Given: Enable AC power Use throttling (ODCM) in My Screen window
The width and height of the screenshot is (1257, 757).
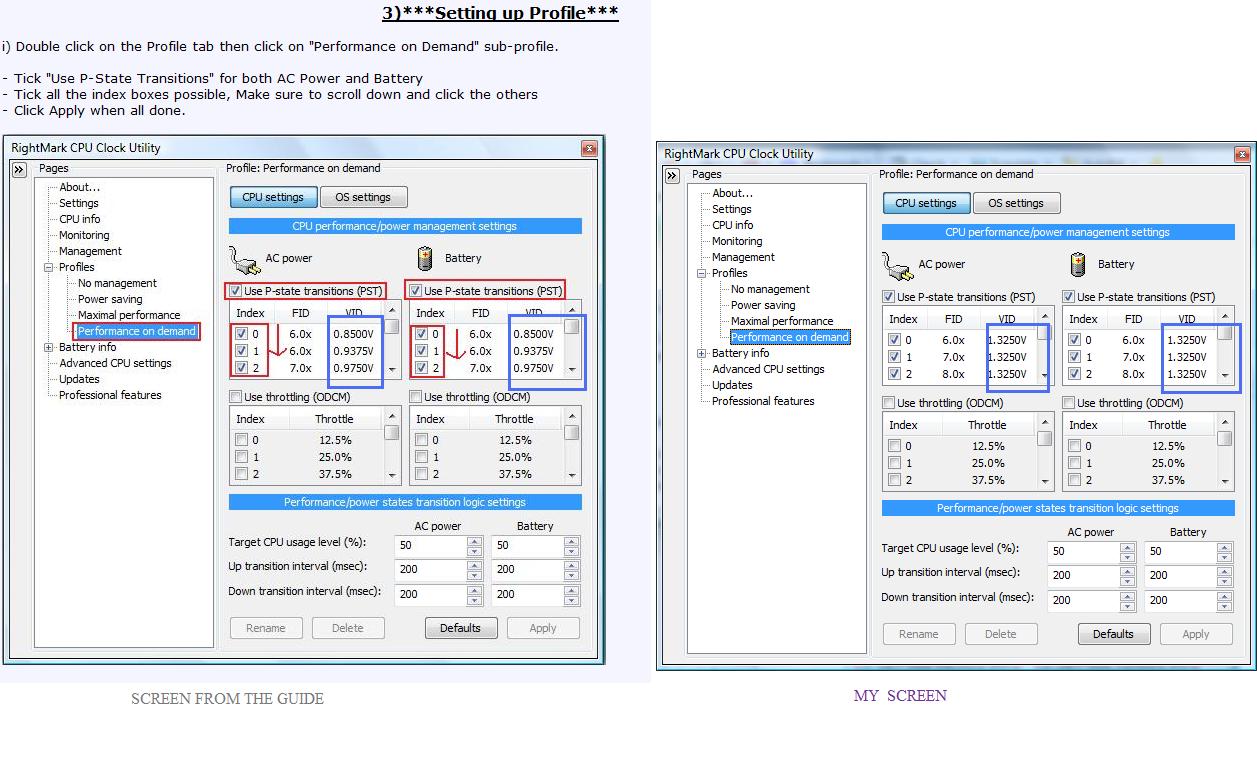Looking at the screenshot, I should pos(889,403).
